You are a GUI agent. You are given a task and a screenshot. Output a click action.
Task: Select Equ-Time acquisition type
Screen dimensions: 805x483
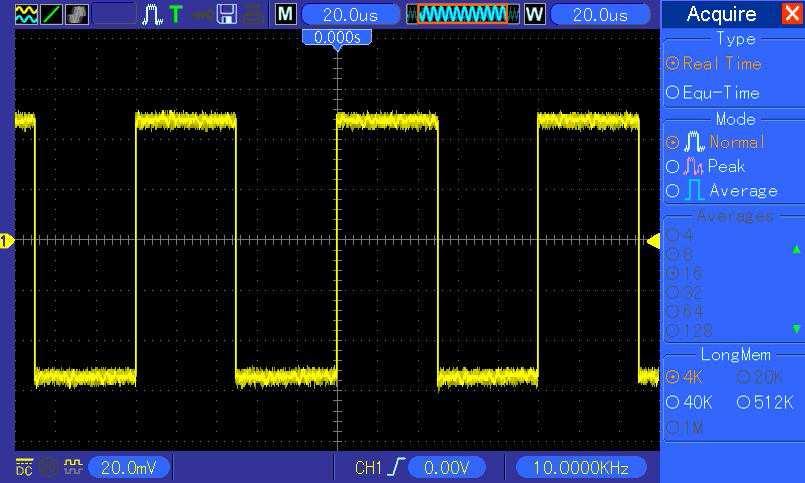(x=713, y=93)
